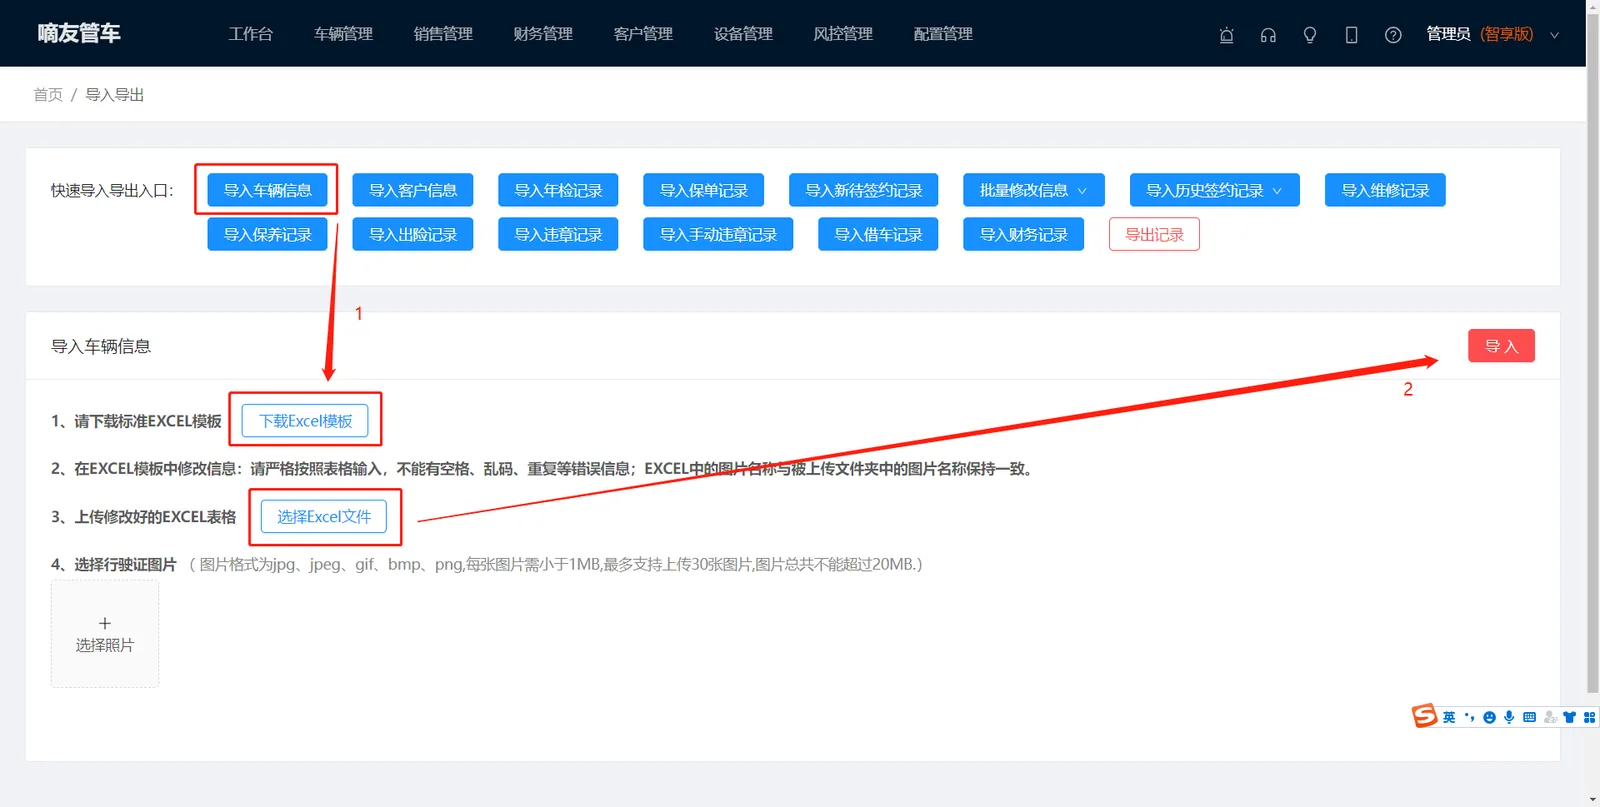Click the Sogou input method logo
The height and width of the screenshot is (807, 1600).
1424,715
